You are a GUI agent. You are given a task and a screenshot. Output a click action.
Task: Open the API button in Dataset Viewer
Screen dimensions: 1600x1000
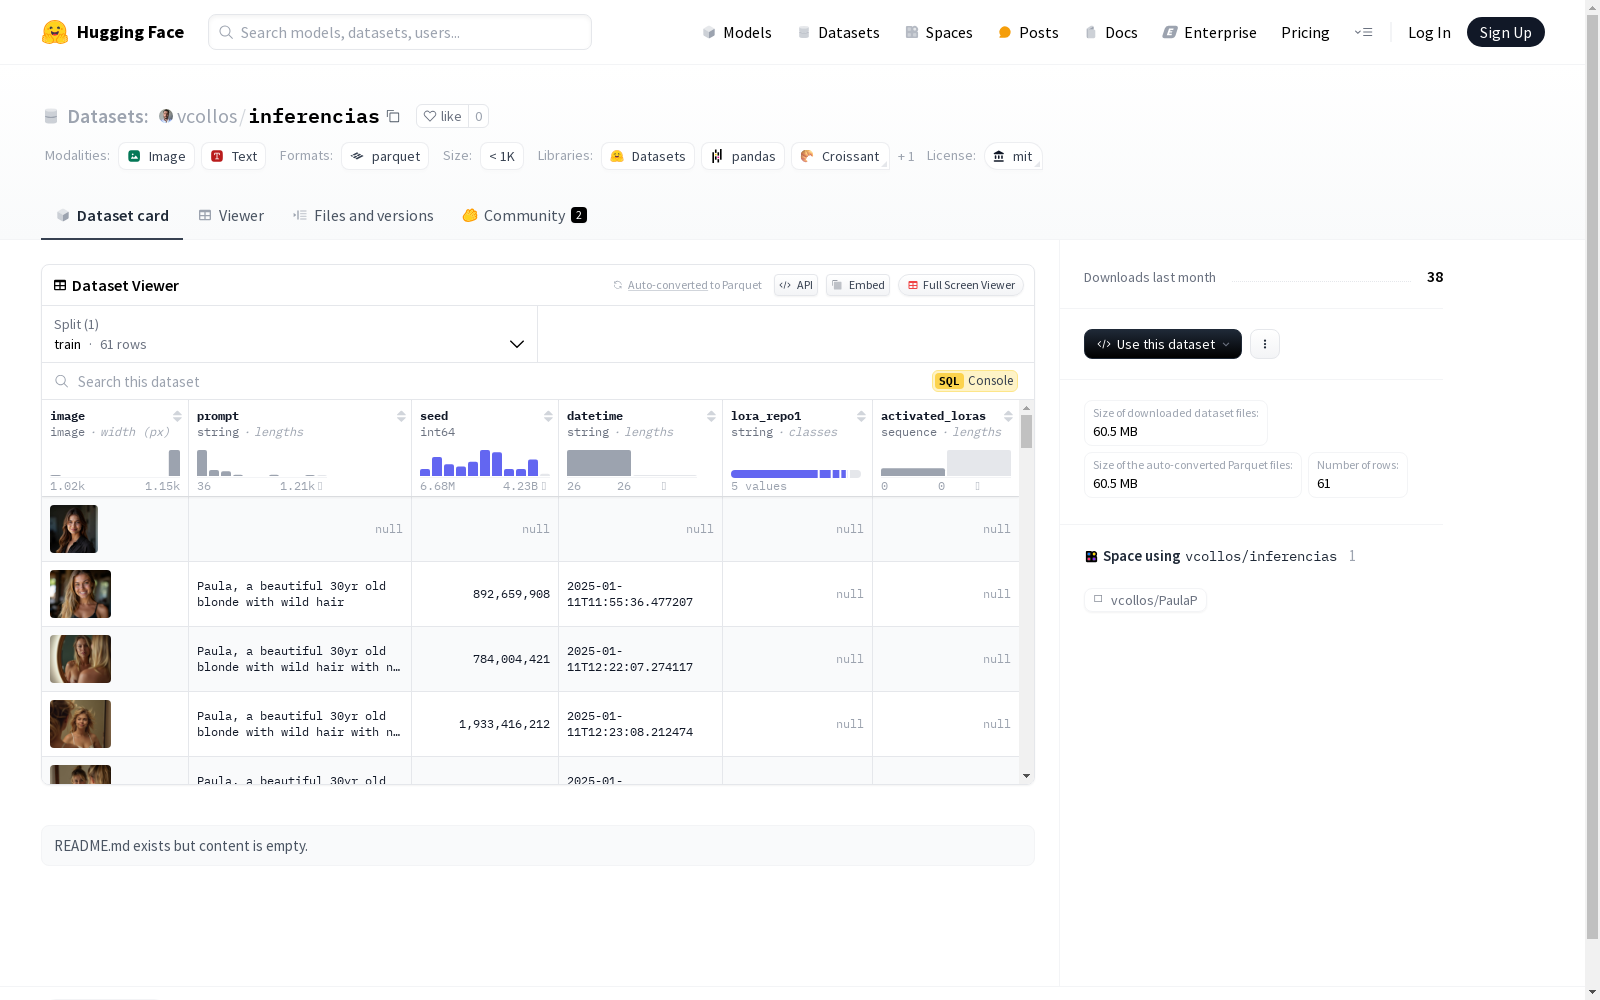(796, 285)
